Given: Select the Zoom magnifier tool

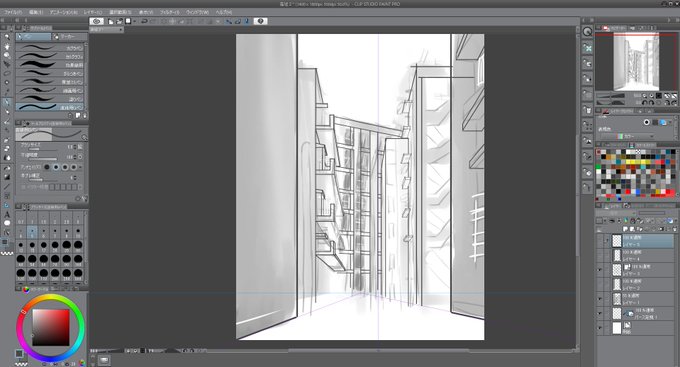Looking at the screenshot, I should tap(7, 36).
